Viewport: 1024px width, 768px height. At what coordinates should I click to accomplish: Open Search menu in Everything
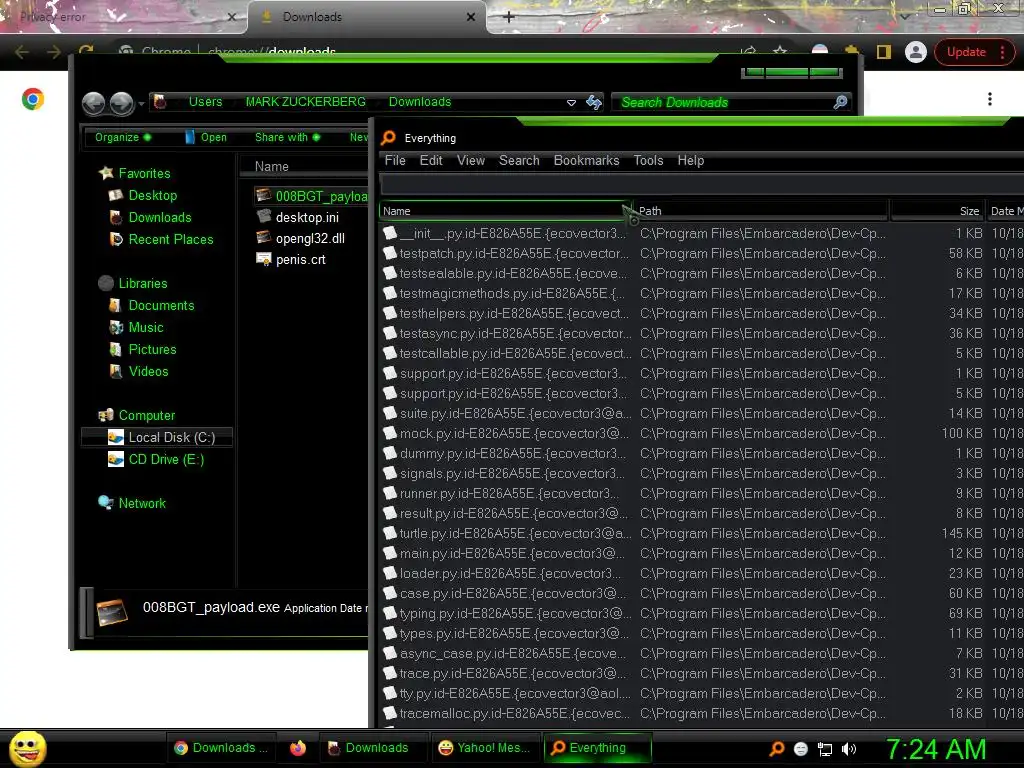tap(519, 161)
